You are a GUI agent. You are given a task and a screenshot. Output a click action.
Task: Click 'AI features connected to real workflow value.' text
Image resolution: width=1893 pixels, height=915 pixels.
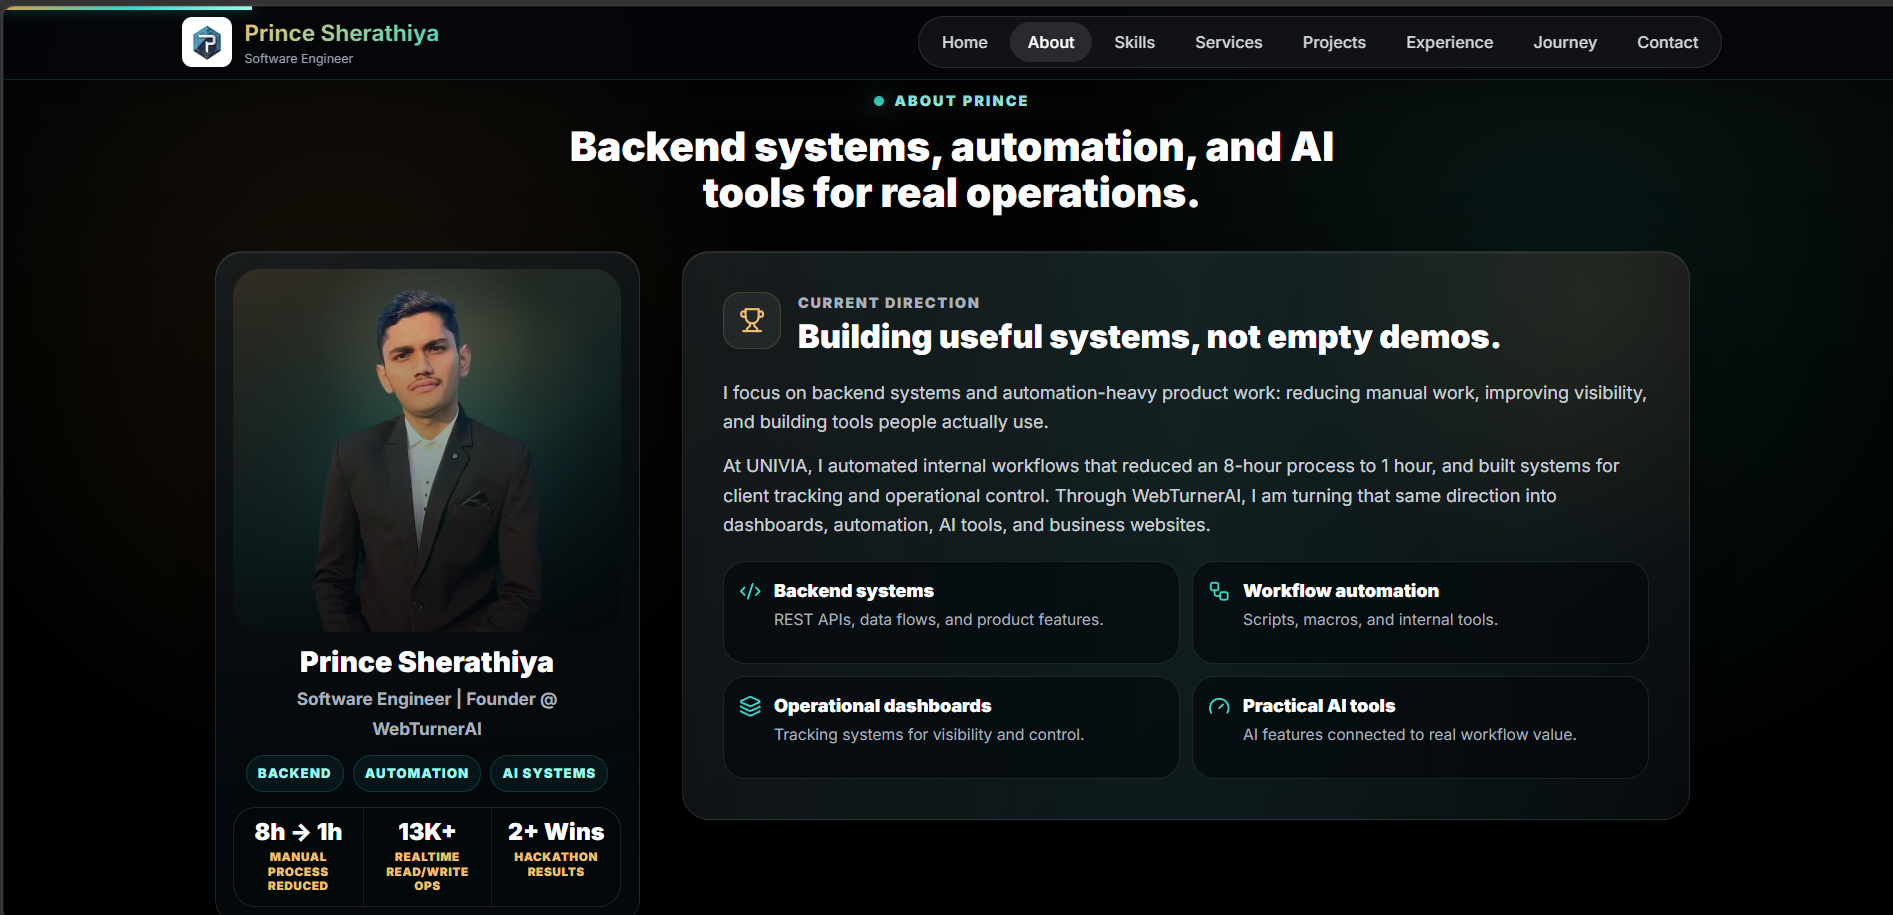coord(1410,735)
